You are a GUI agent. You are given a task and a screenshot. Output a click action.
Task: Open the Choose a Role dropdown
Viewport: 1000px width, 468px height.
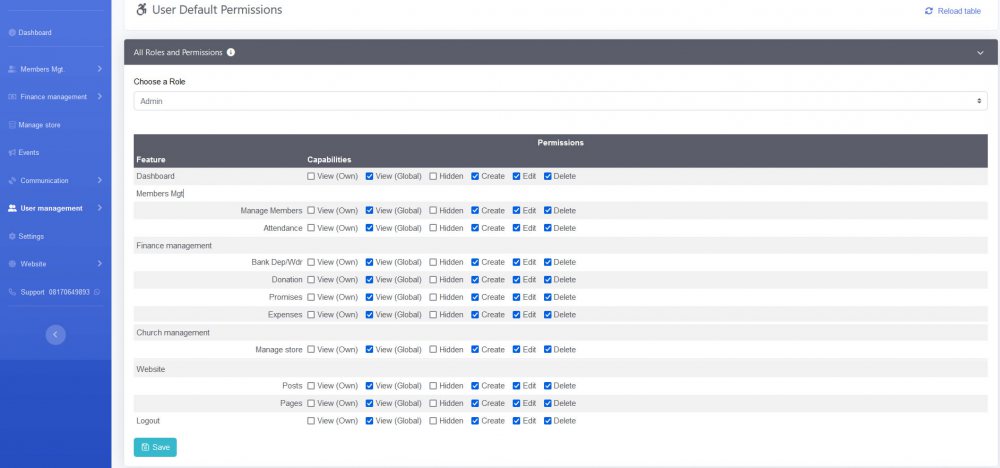[560, 101]
